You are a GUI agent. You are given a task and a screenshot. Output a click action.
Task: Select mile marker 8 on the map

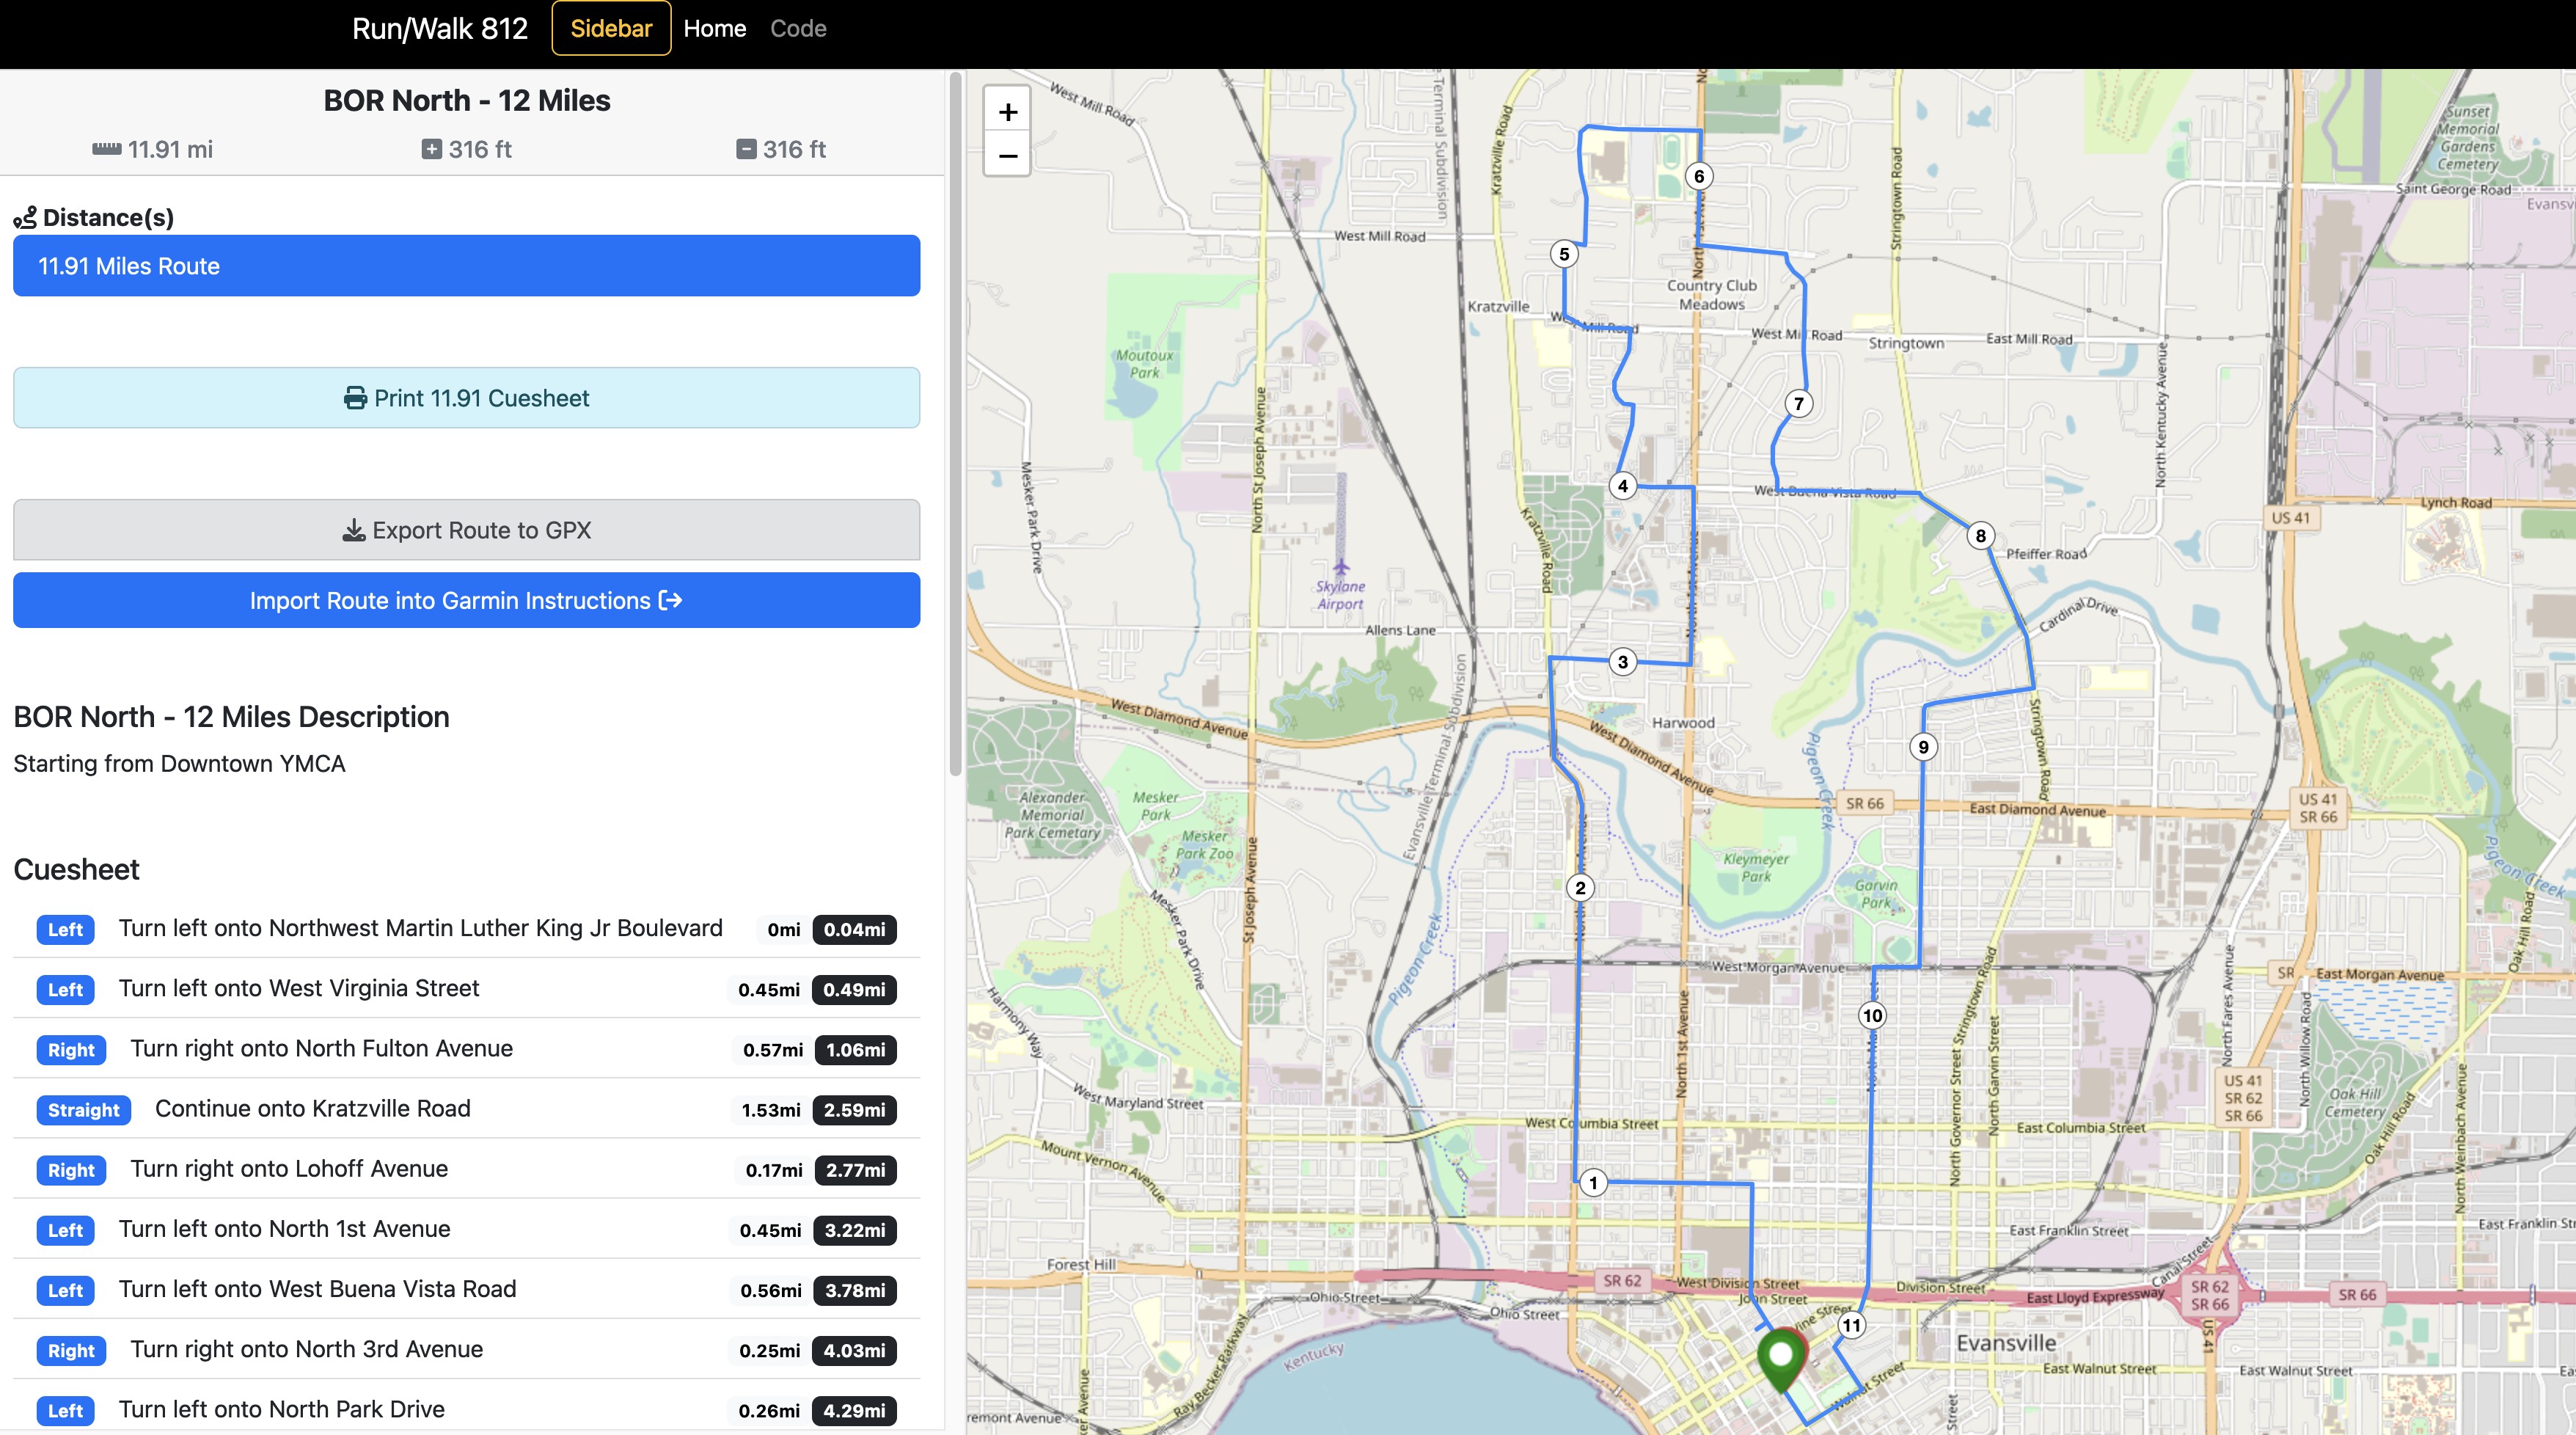[x=1980, y=536]
